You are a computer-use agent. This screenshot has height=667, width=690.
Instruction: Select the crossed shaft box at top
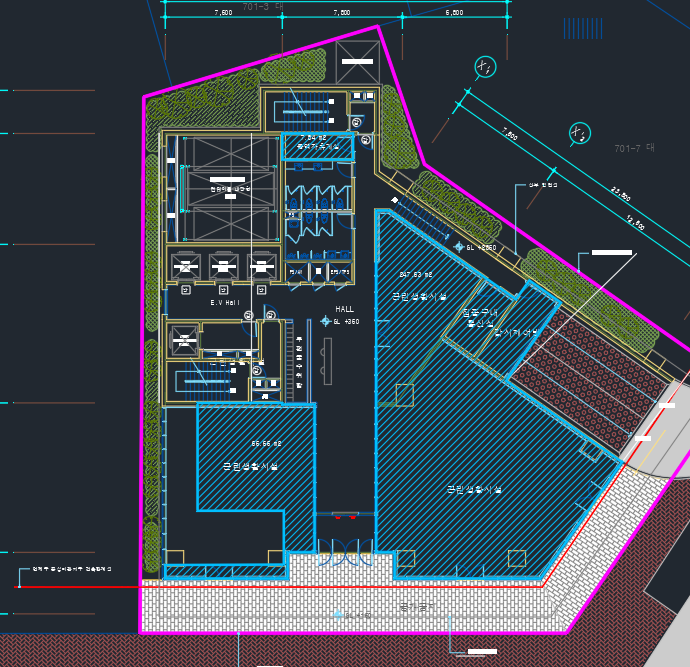point(357,62)
